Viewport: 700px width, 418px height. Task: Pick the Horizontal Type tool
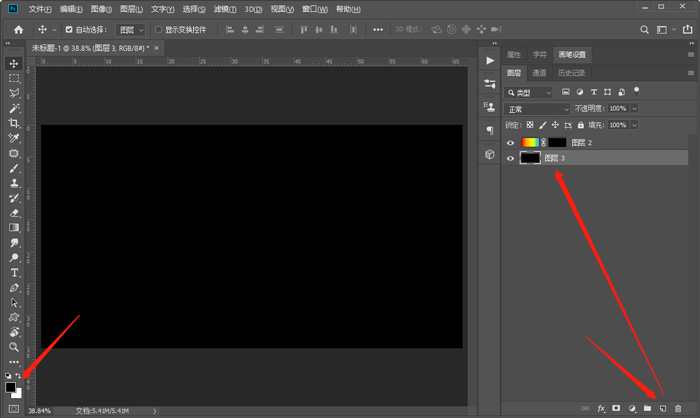(x=14, y=272)
